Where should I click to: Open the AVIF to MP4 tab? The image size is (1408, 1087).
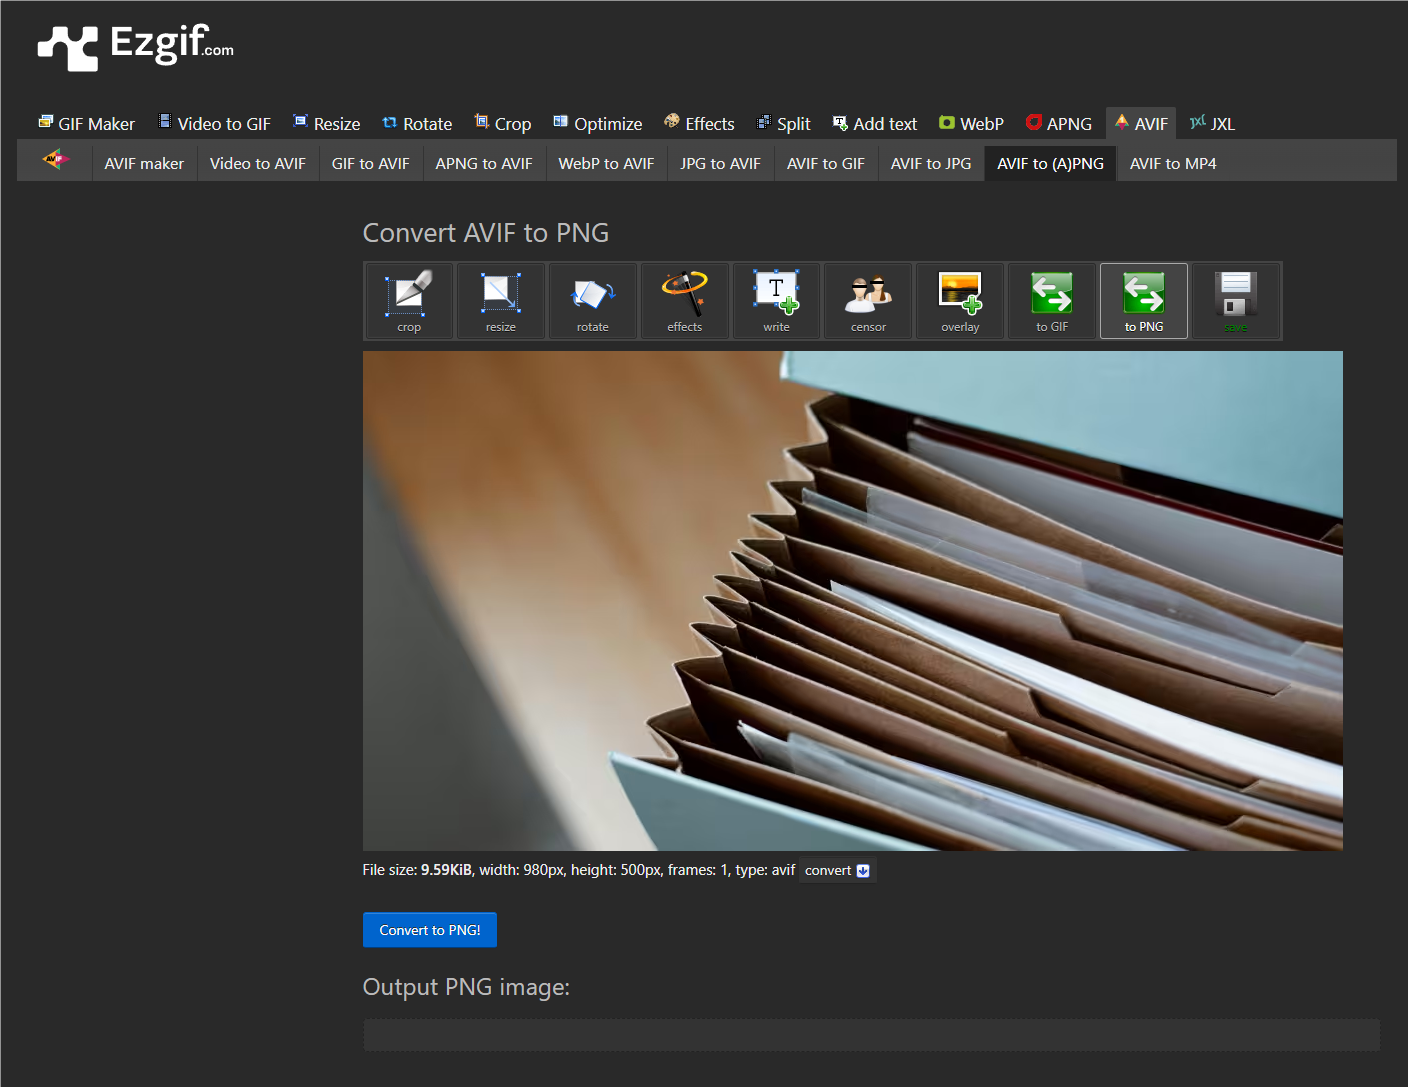[x=1172, y=163]
